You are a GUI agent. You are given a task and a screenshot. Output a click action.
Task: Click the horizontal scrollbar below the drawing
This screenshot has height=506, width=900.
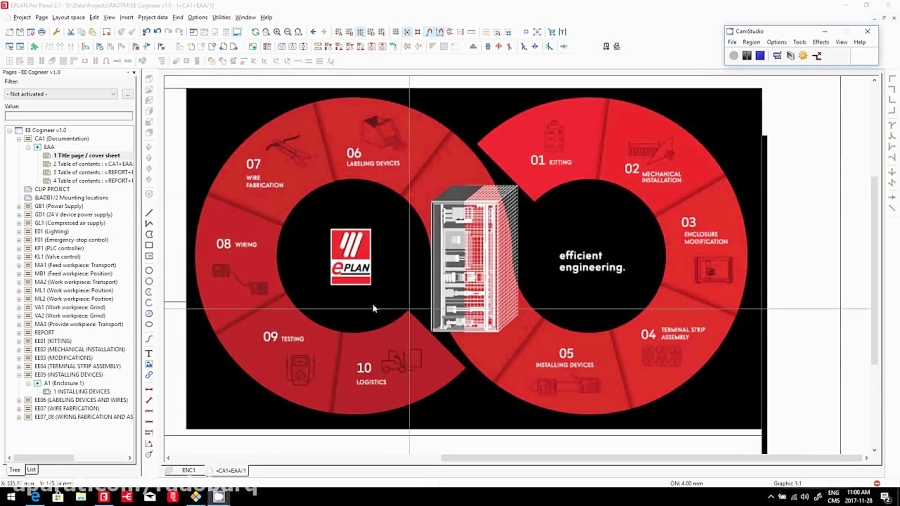coord(651,458)
